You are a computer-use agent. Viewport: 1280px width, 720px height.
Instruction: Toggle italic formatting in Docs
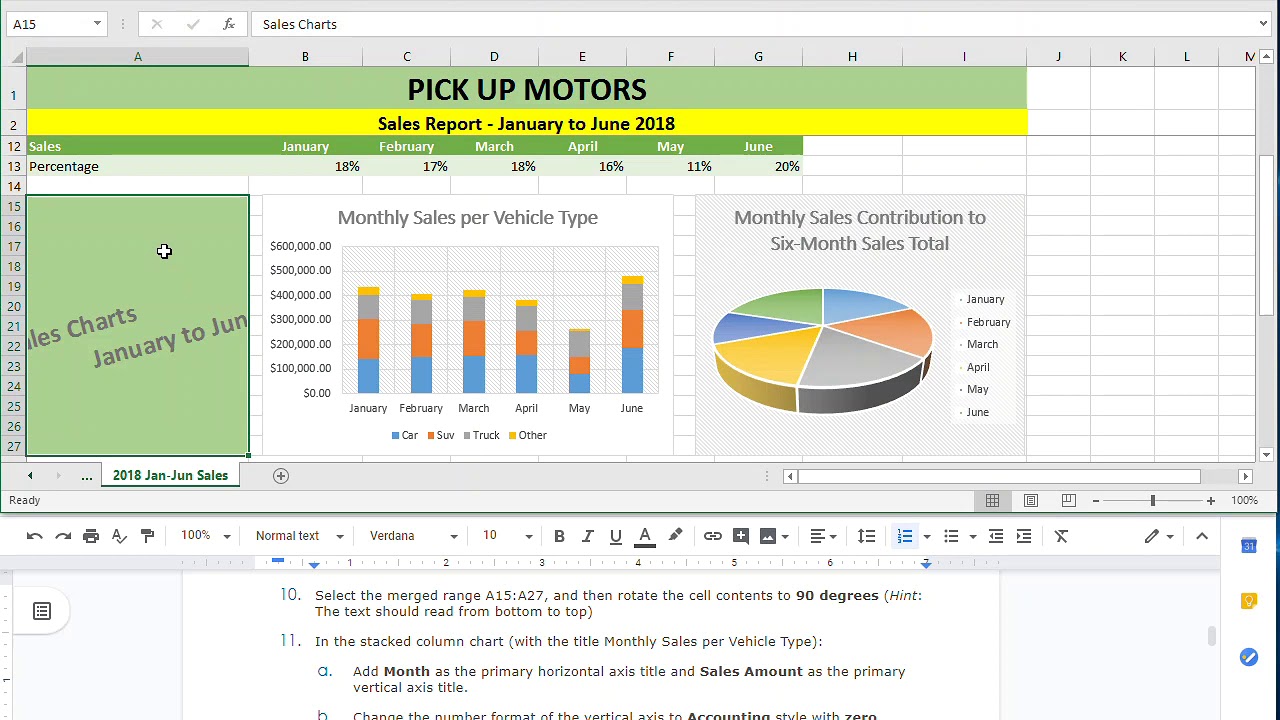click(587, 536)
